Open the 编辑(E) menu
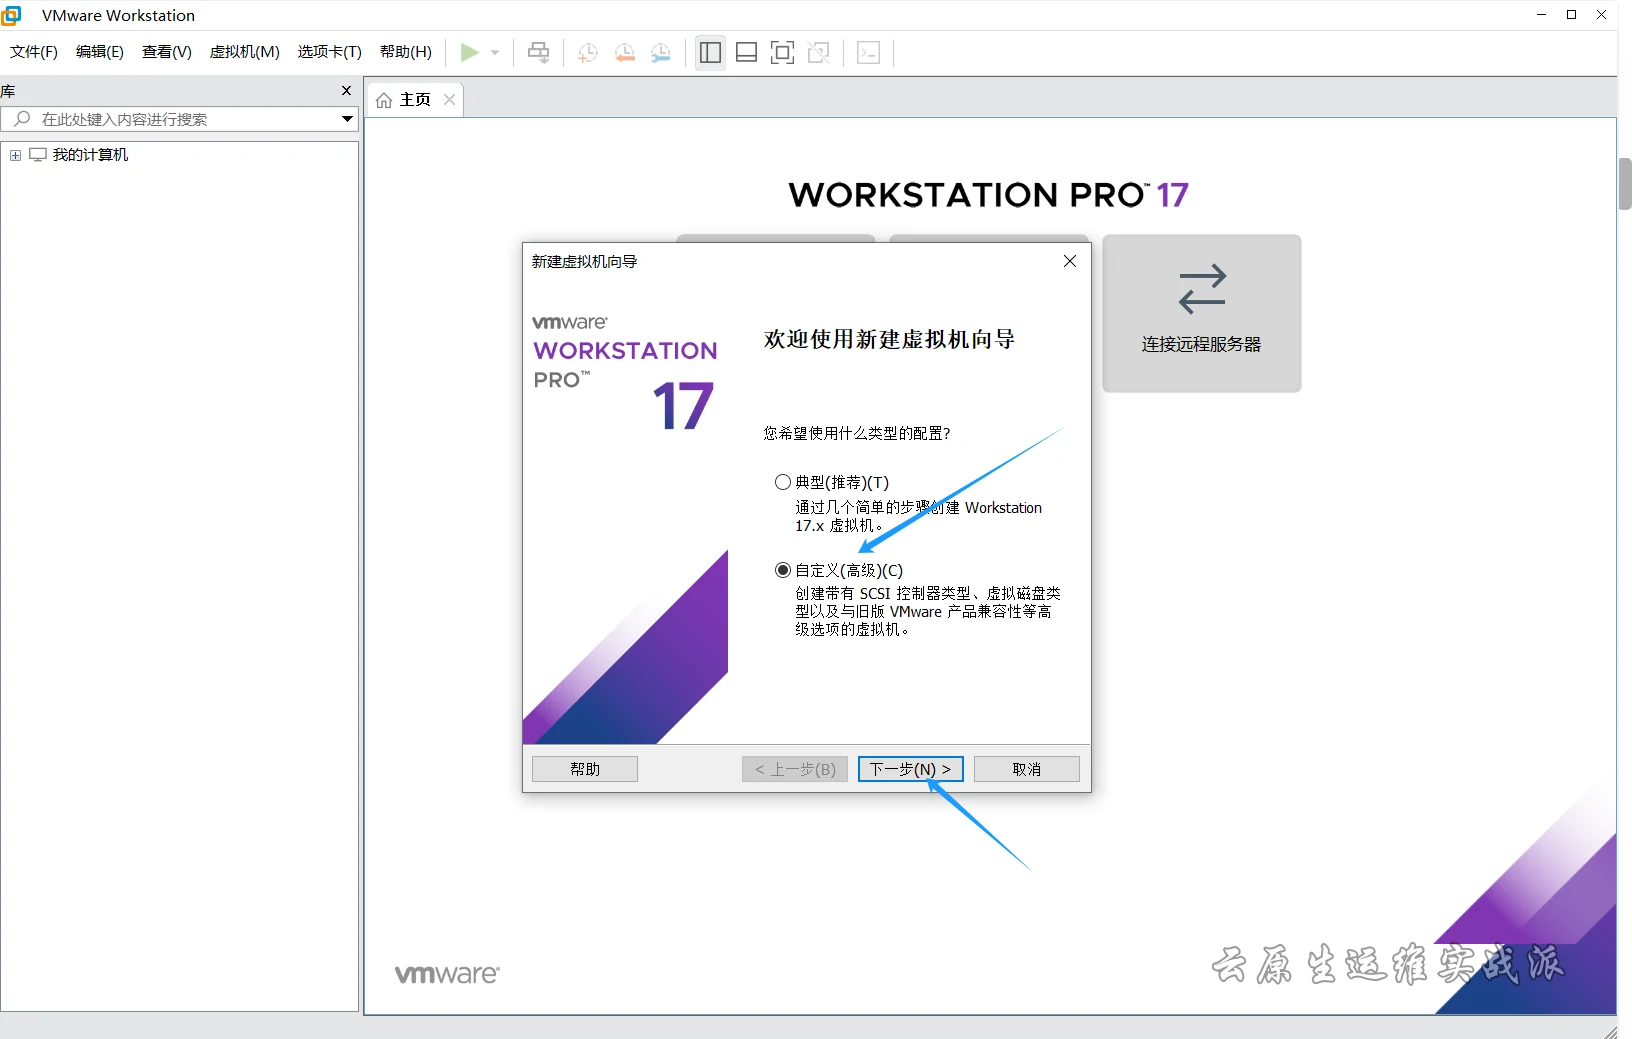This screenshot has width=1632, height=1039. (x=100, y=52)
